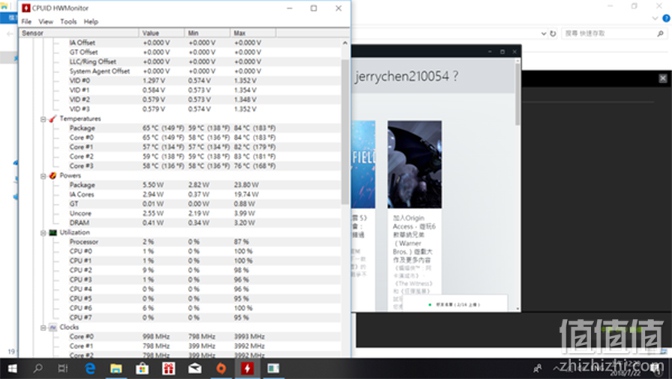The width and height of the screenshot is (672, 379).
Task: Open the Explorer address history dropdown
Action: [543, 33]
